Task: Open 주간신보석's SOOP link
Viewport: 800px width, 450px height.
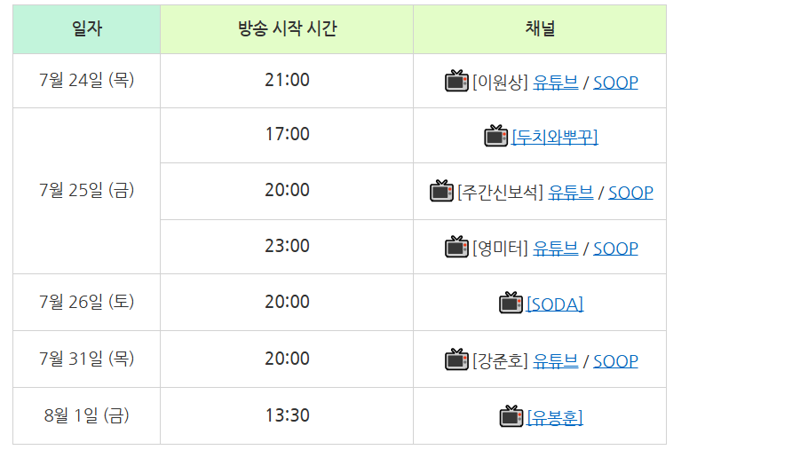Action: pos(631,192)
